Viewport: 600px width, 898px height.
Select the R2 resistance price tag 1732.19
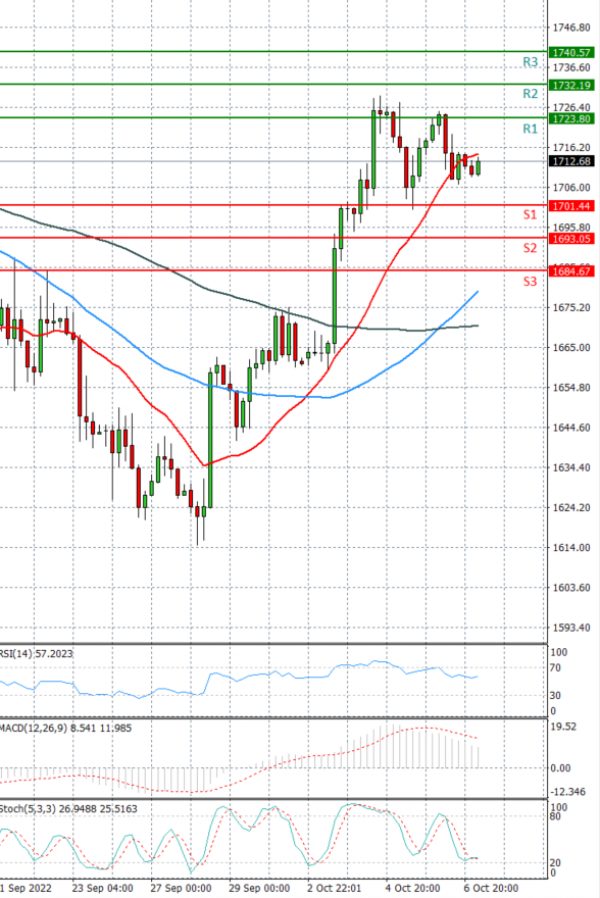571,85
